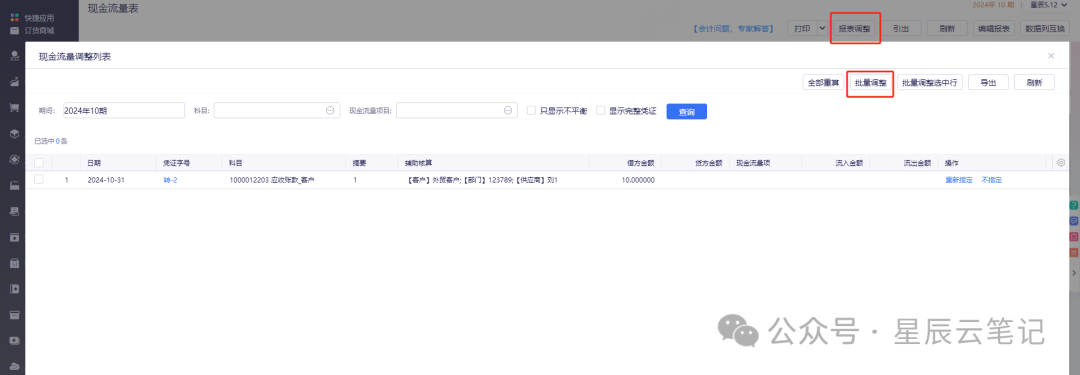Image resolution: width=1080 pixels, height=375 pixels.
Task: Open the notebook icon in sidebar
Action: 14,289
